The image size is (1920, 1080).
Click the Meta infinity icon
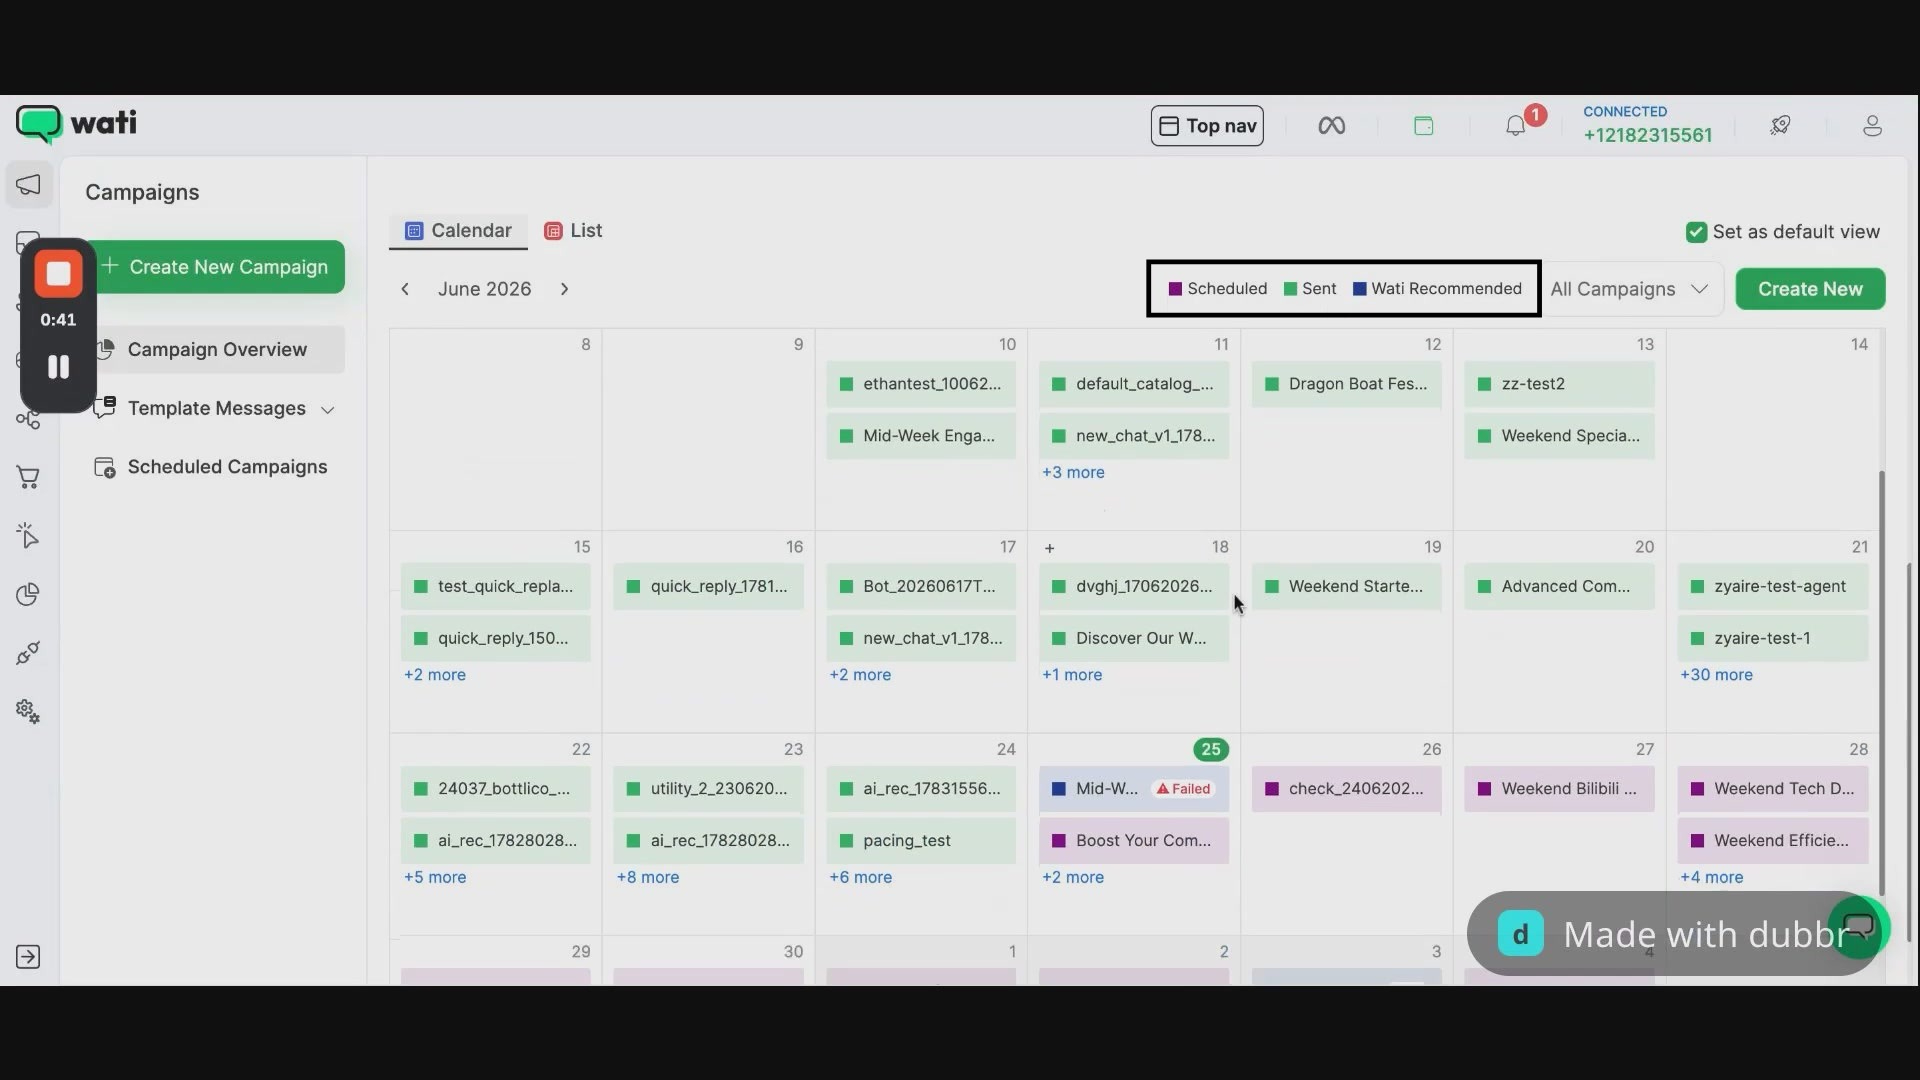tap(1331, 126)
